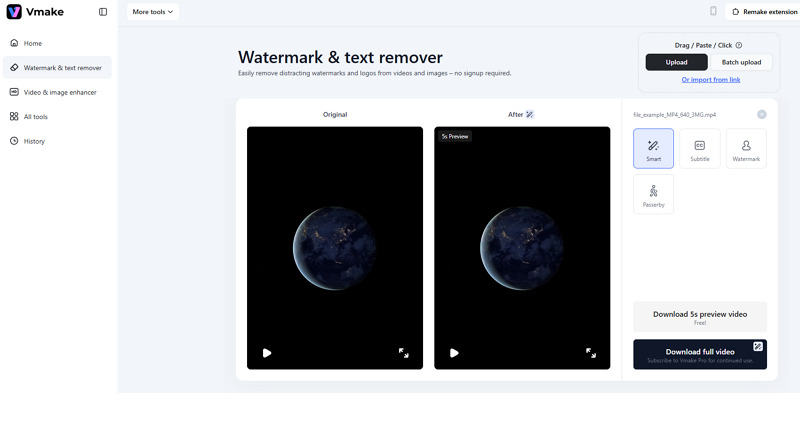Click the Upload button
800x446 pixels.
pos(677,62)
